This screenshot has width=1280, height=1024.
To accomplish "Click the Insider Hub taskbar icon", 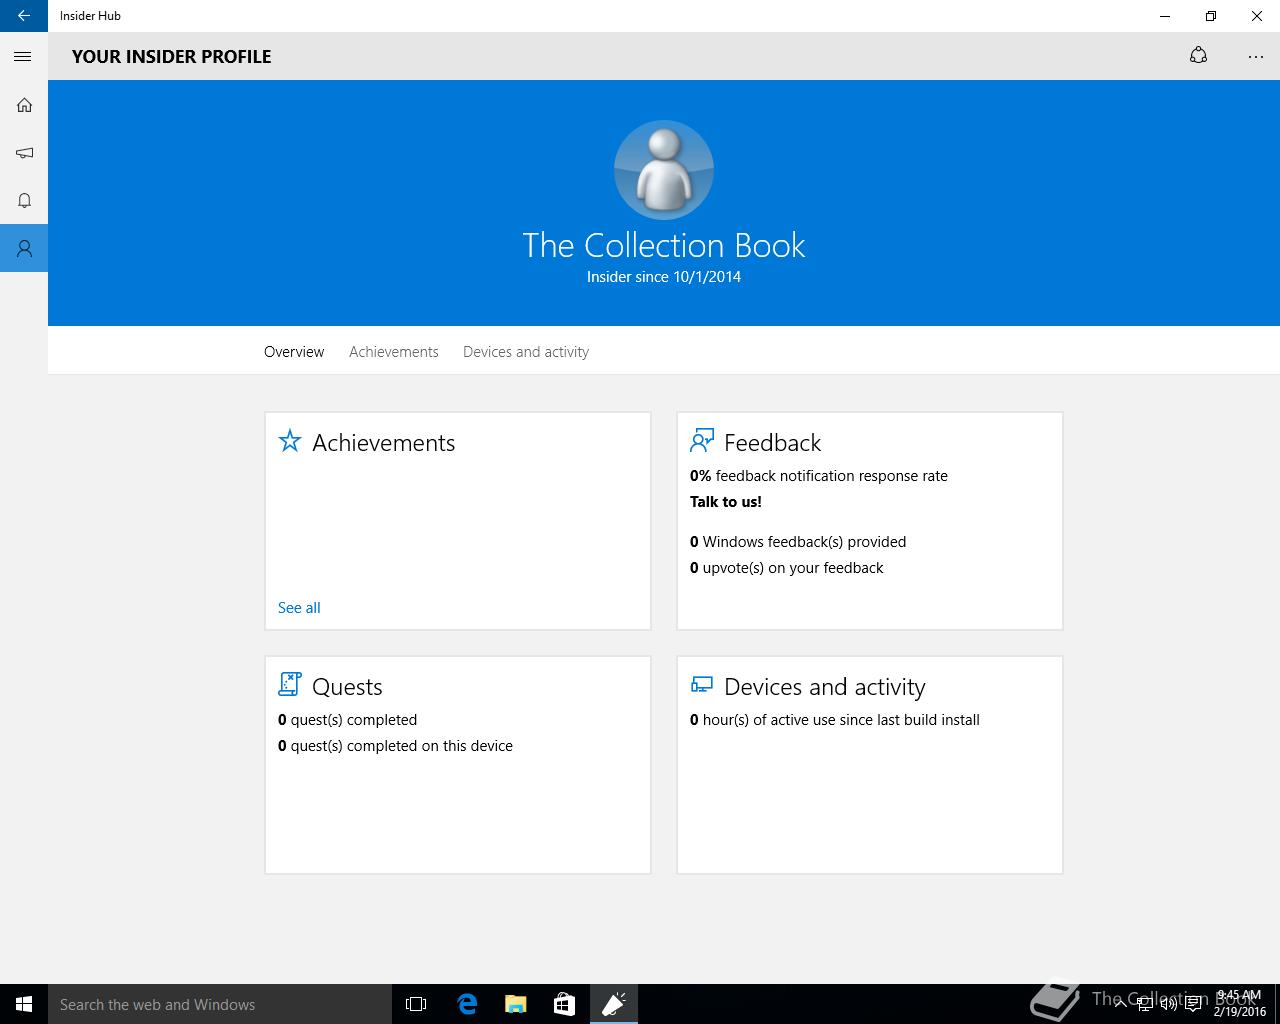I will tap(613, 1004).
